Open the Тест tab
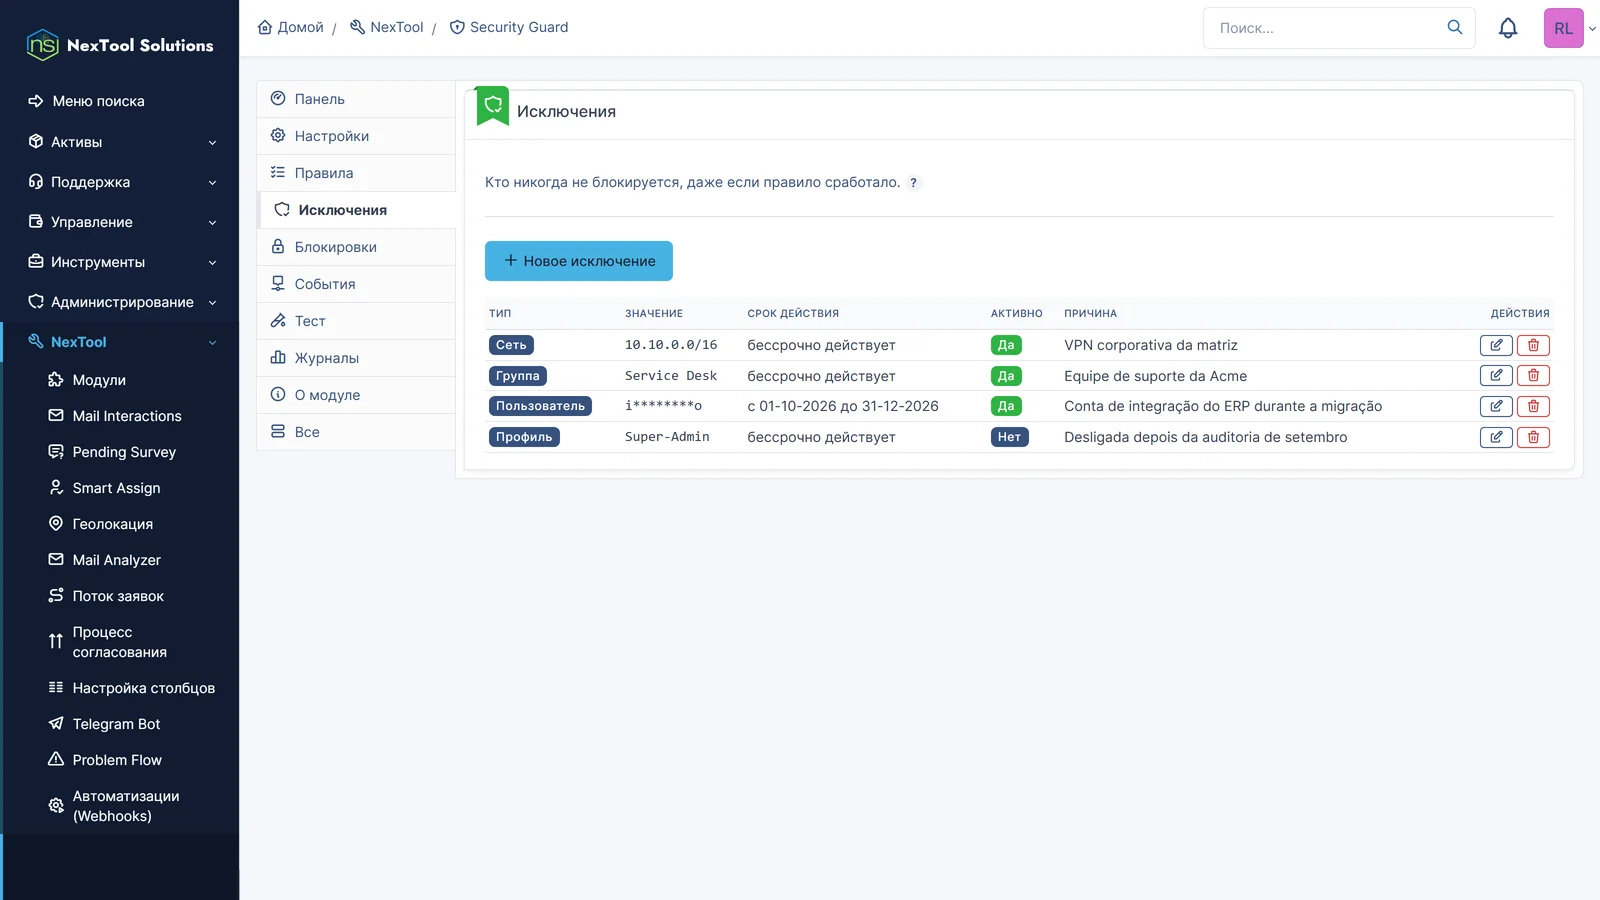Screen dimensions: 1600x900 356,321
